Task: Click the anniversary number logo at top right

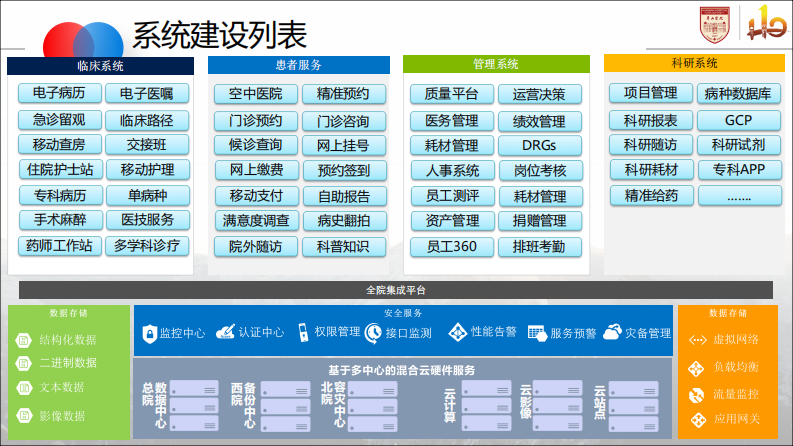Action: point(766,22)
